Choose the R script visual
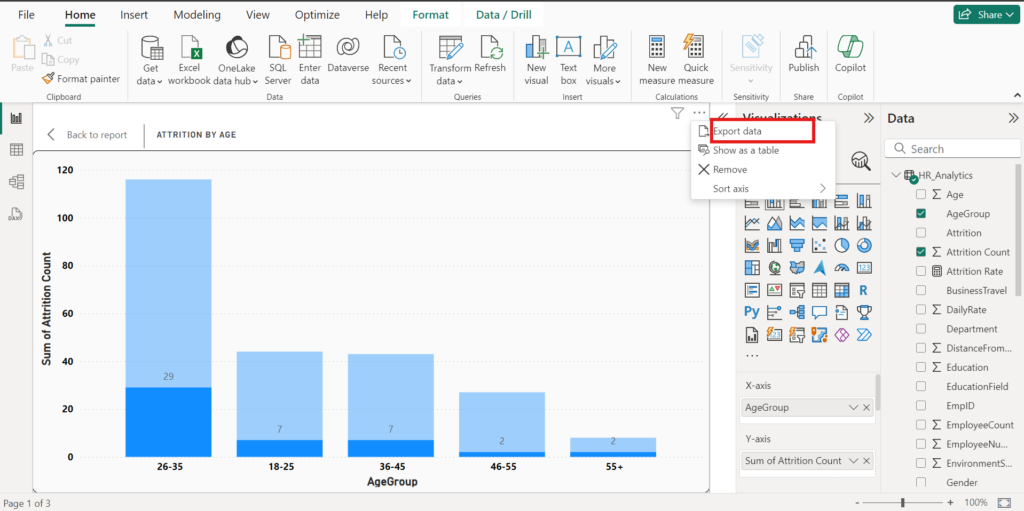 click(864, 289)
